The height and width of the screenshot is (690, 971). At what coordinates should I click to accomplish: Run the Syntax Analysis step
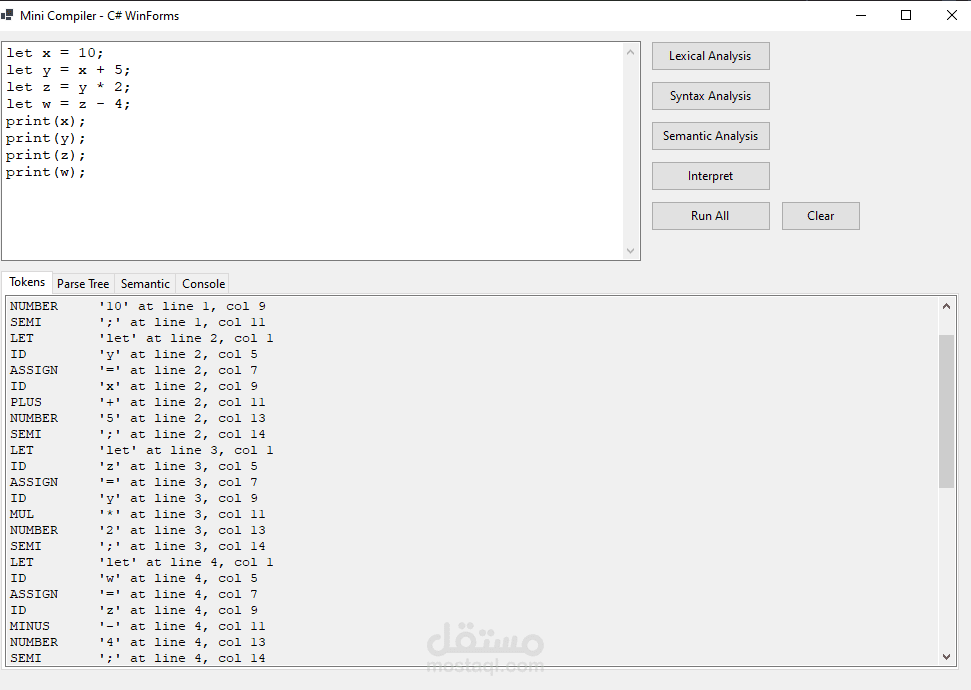(x=710, y=96)
